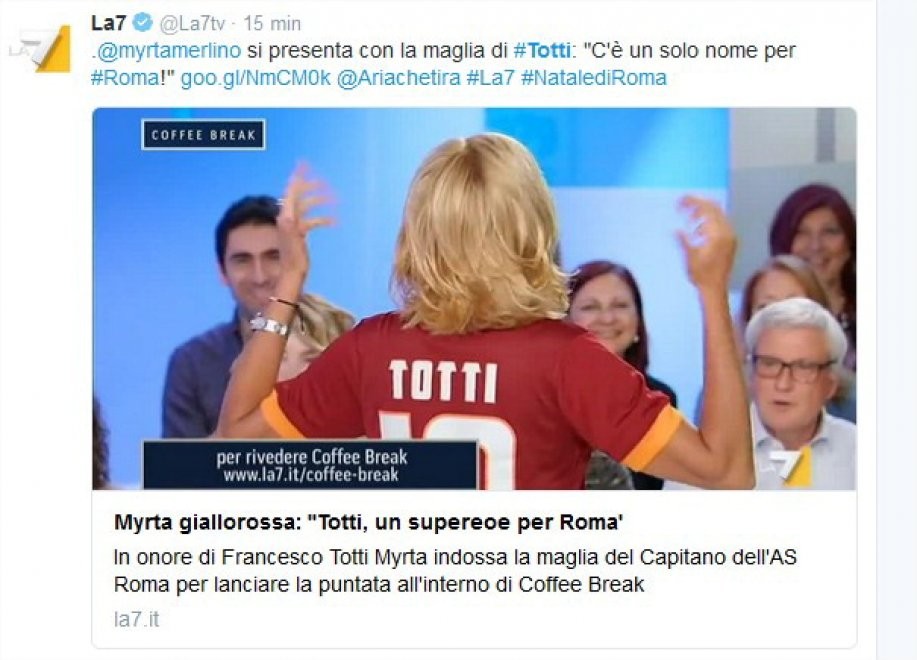Click the www.la7.it/coffee-break banner

(311, 465)
